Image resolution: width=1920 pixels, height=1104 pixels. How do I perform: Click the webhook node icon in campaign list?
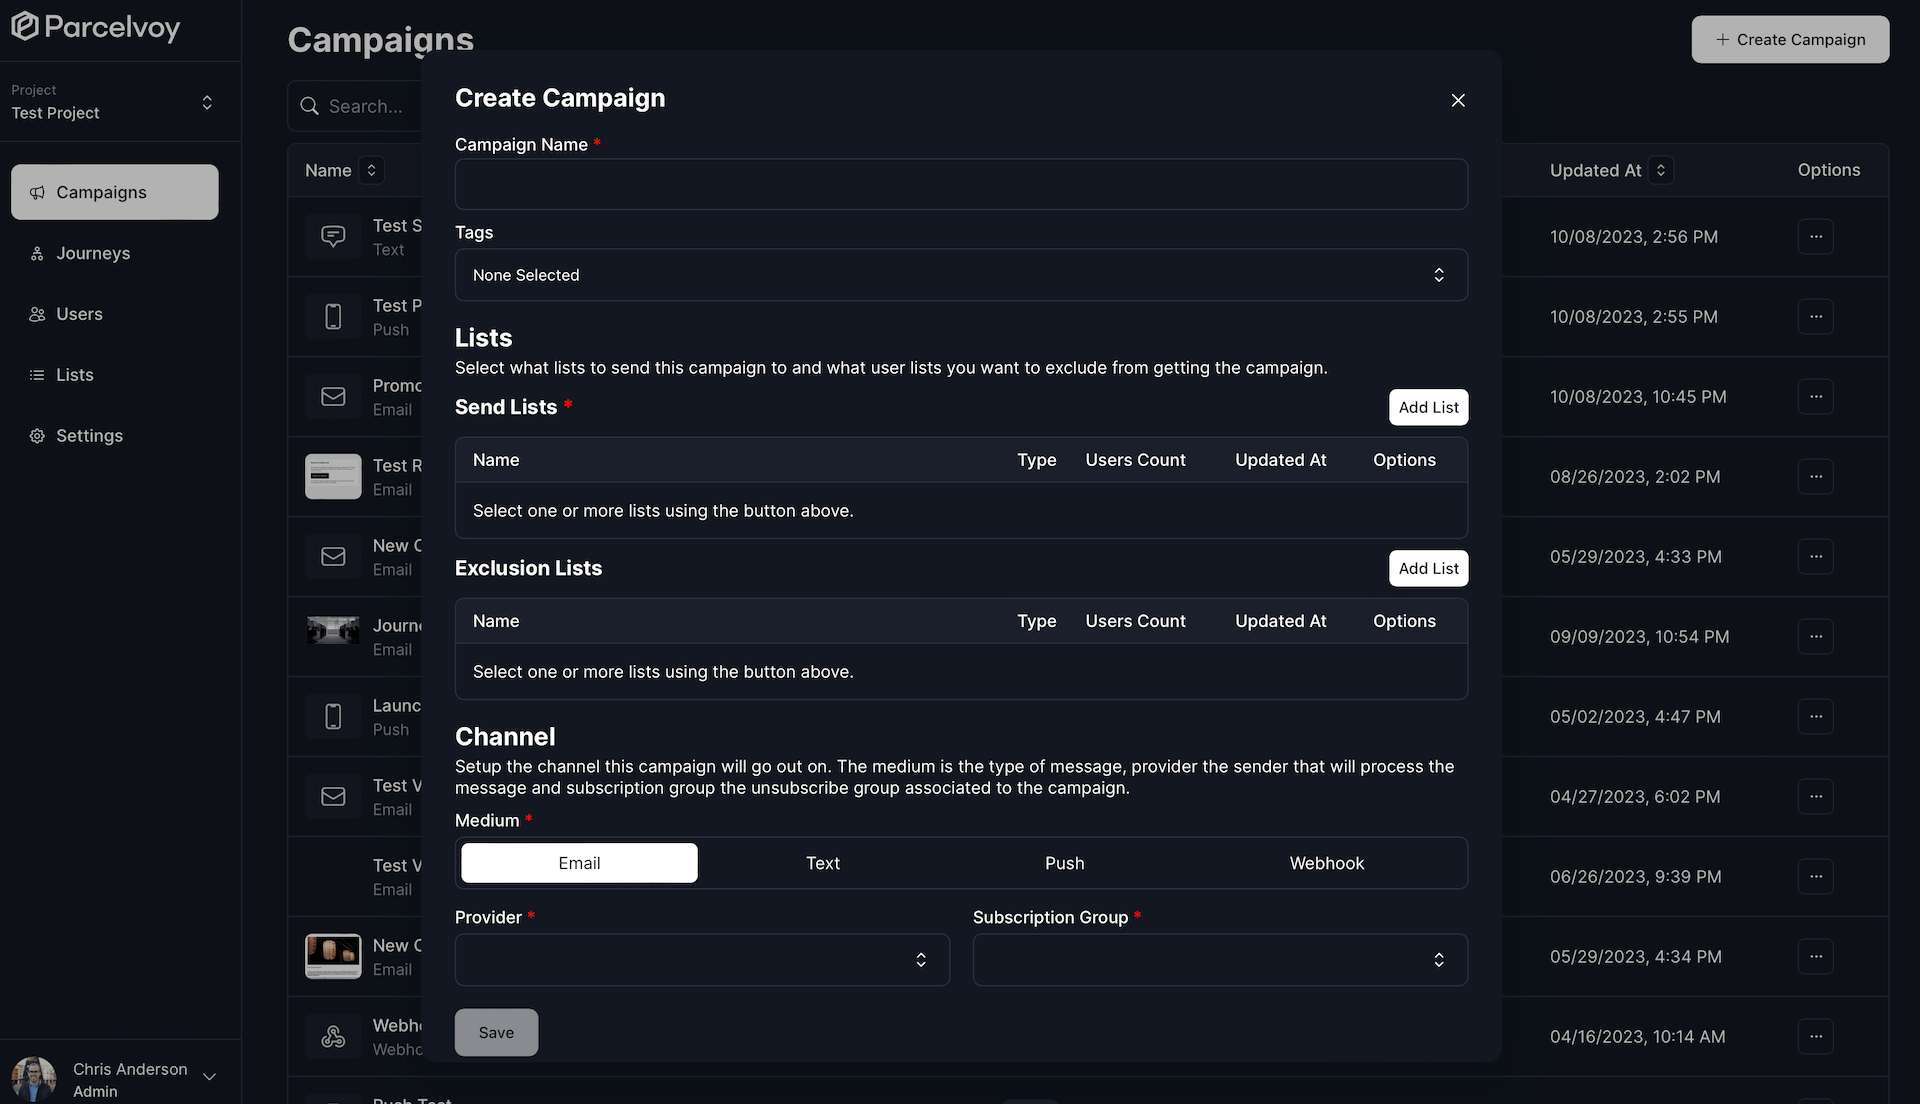point(333,1036)
